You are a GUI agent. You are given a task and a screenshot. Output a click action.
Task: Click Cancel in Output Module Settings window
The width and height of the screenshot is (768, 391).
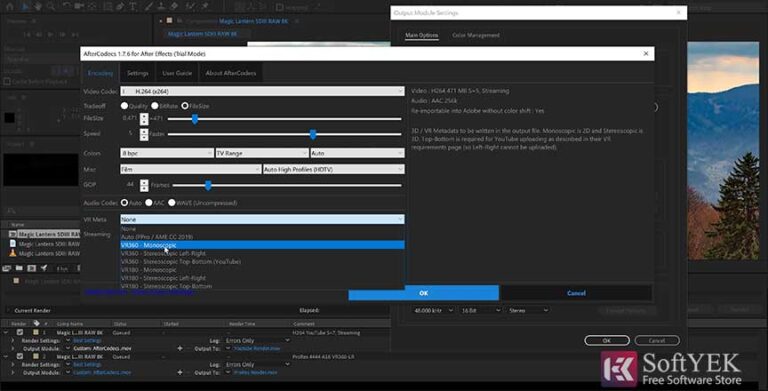[x=657, y=341]
